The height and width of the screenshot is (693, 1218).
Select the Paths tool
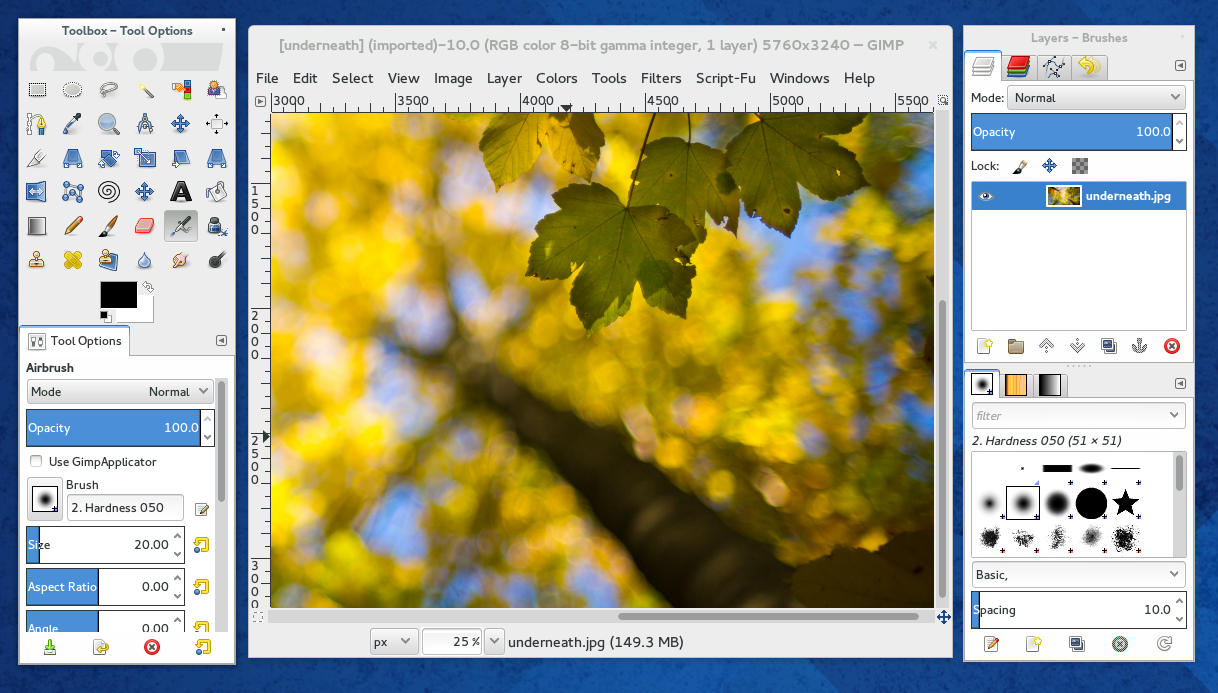coord(37,124)
